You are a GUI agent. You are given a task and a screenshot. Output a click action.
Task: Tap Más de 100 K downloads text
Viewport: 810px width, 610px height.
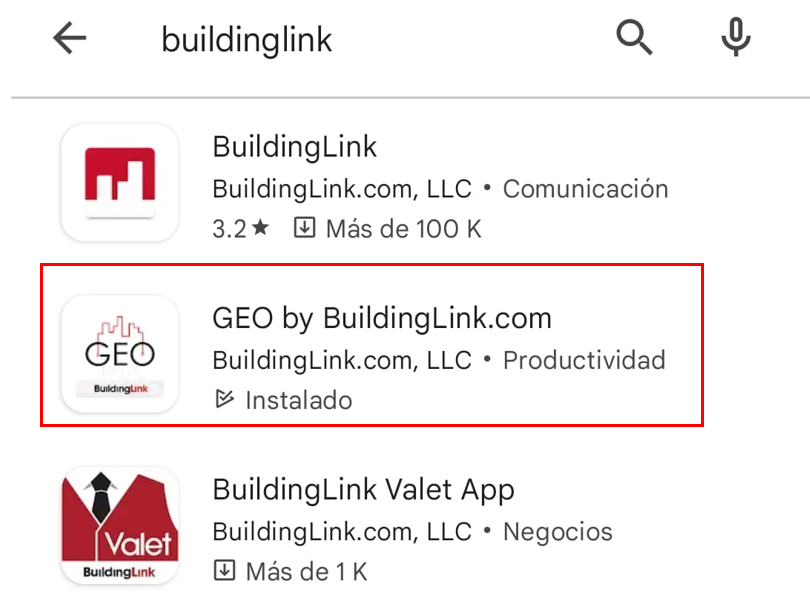pos(403,229)
